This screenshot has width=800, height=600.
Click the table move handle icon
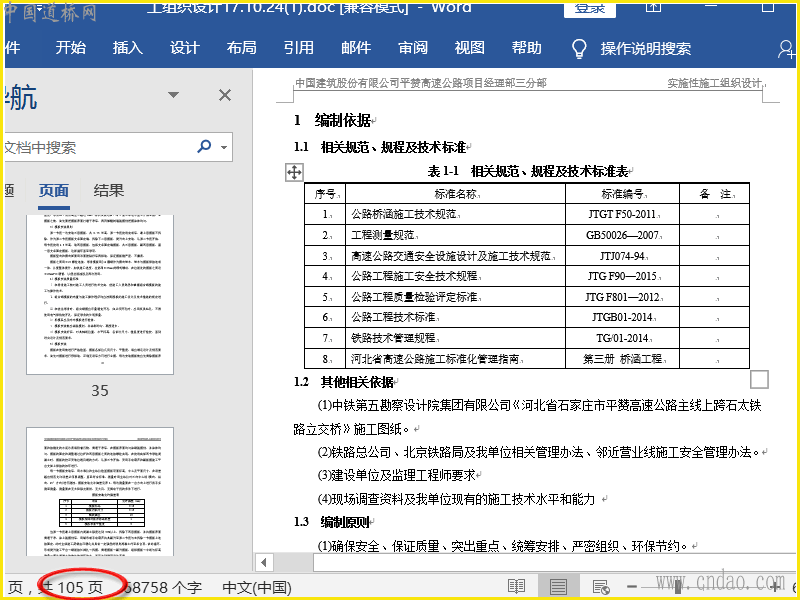click(294, 172)
